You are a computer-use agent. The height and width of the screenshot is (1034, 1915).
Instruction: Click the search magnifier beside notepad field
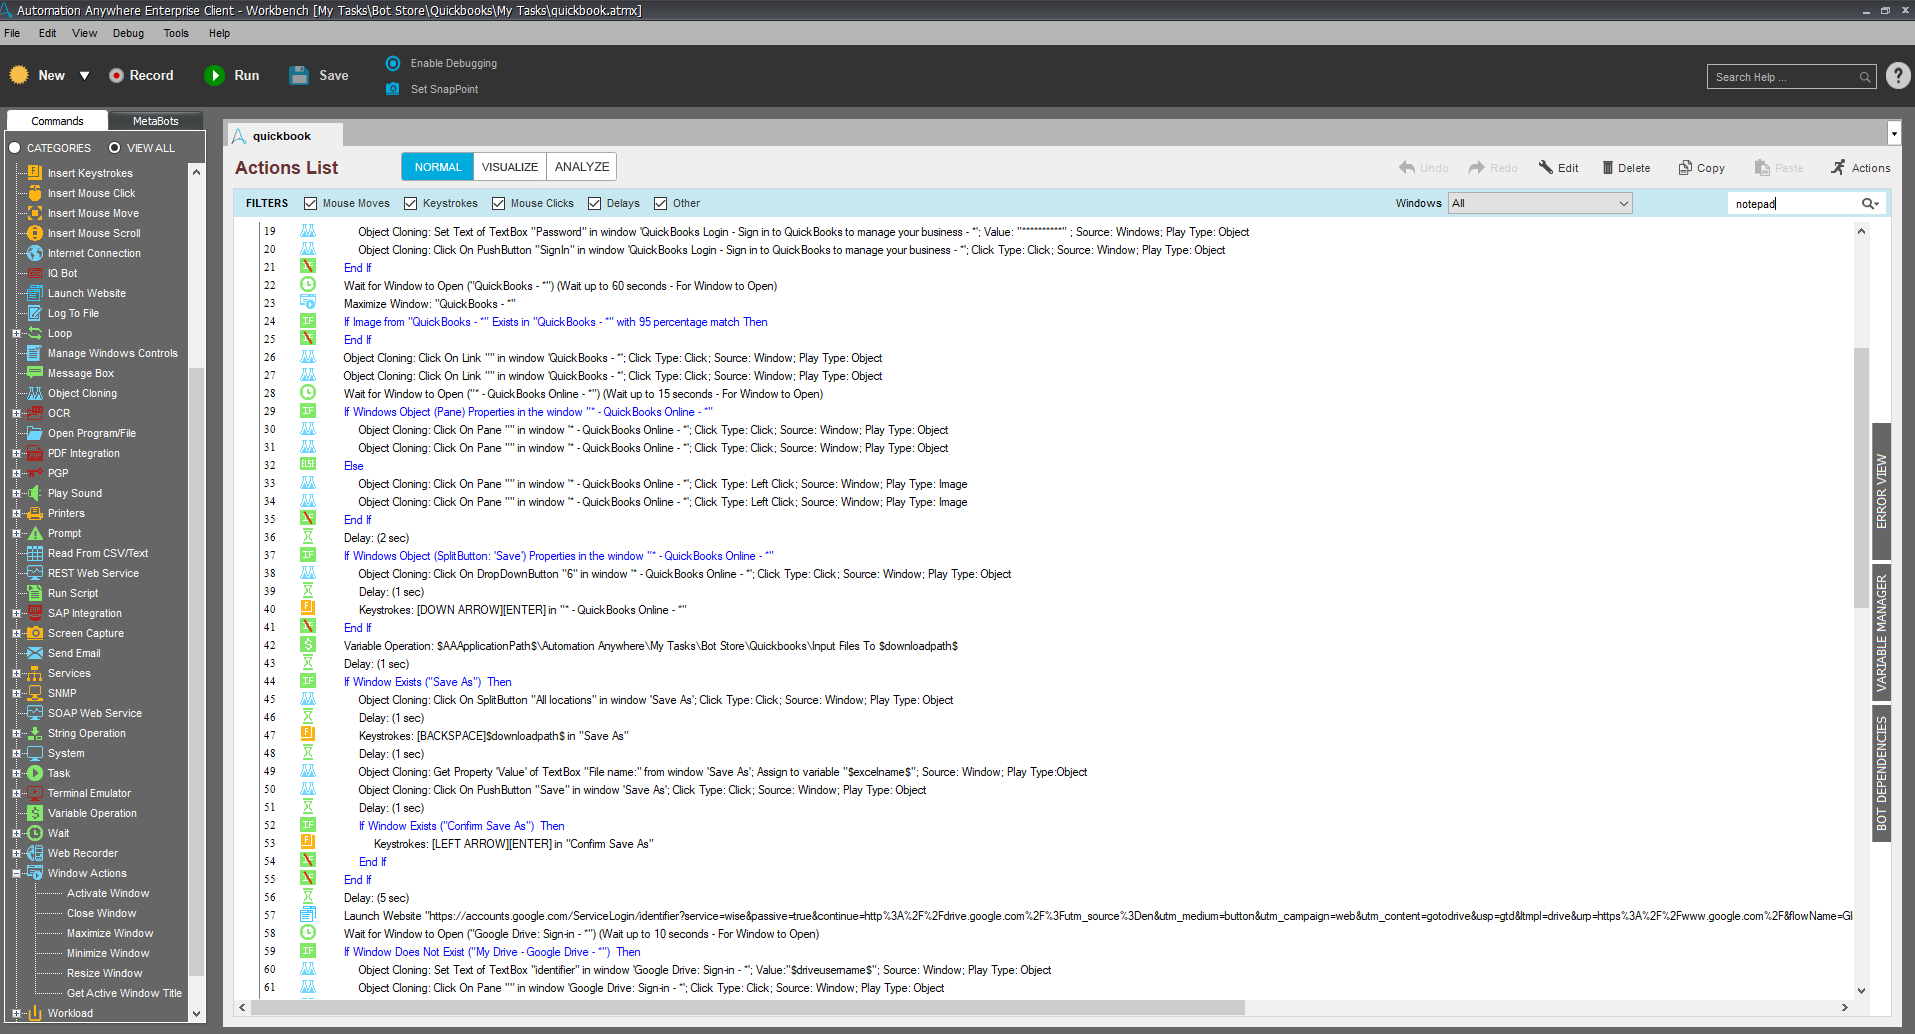click(1868, 204)
